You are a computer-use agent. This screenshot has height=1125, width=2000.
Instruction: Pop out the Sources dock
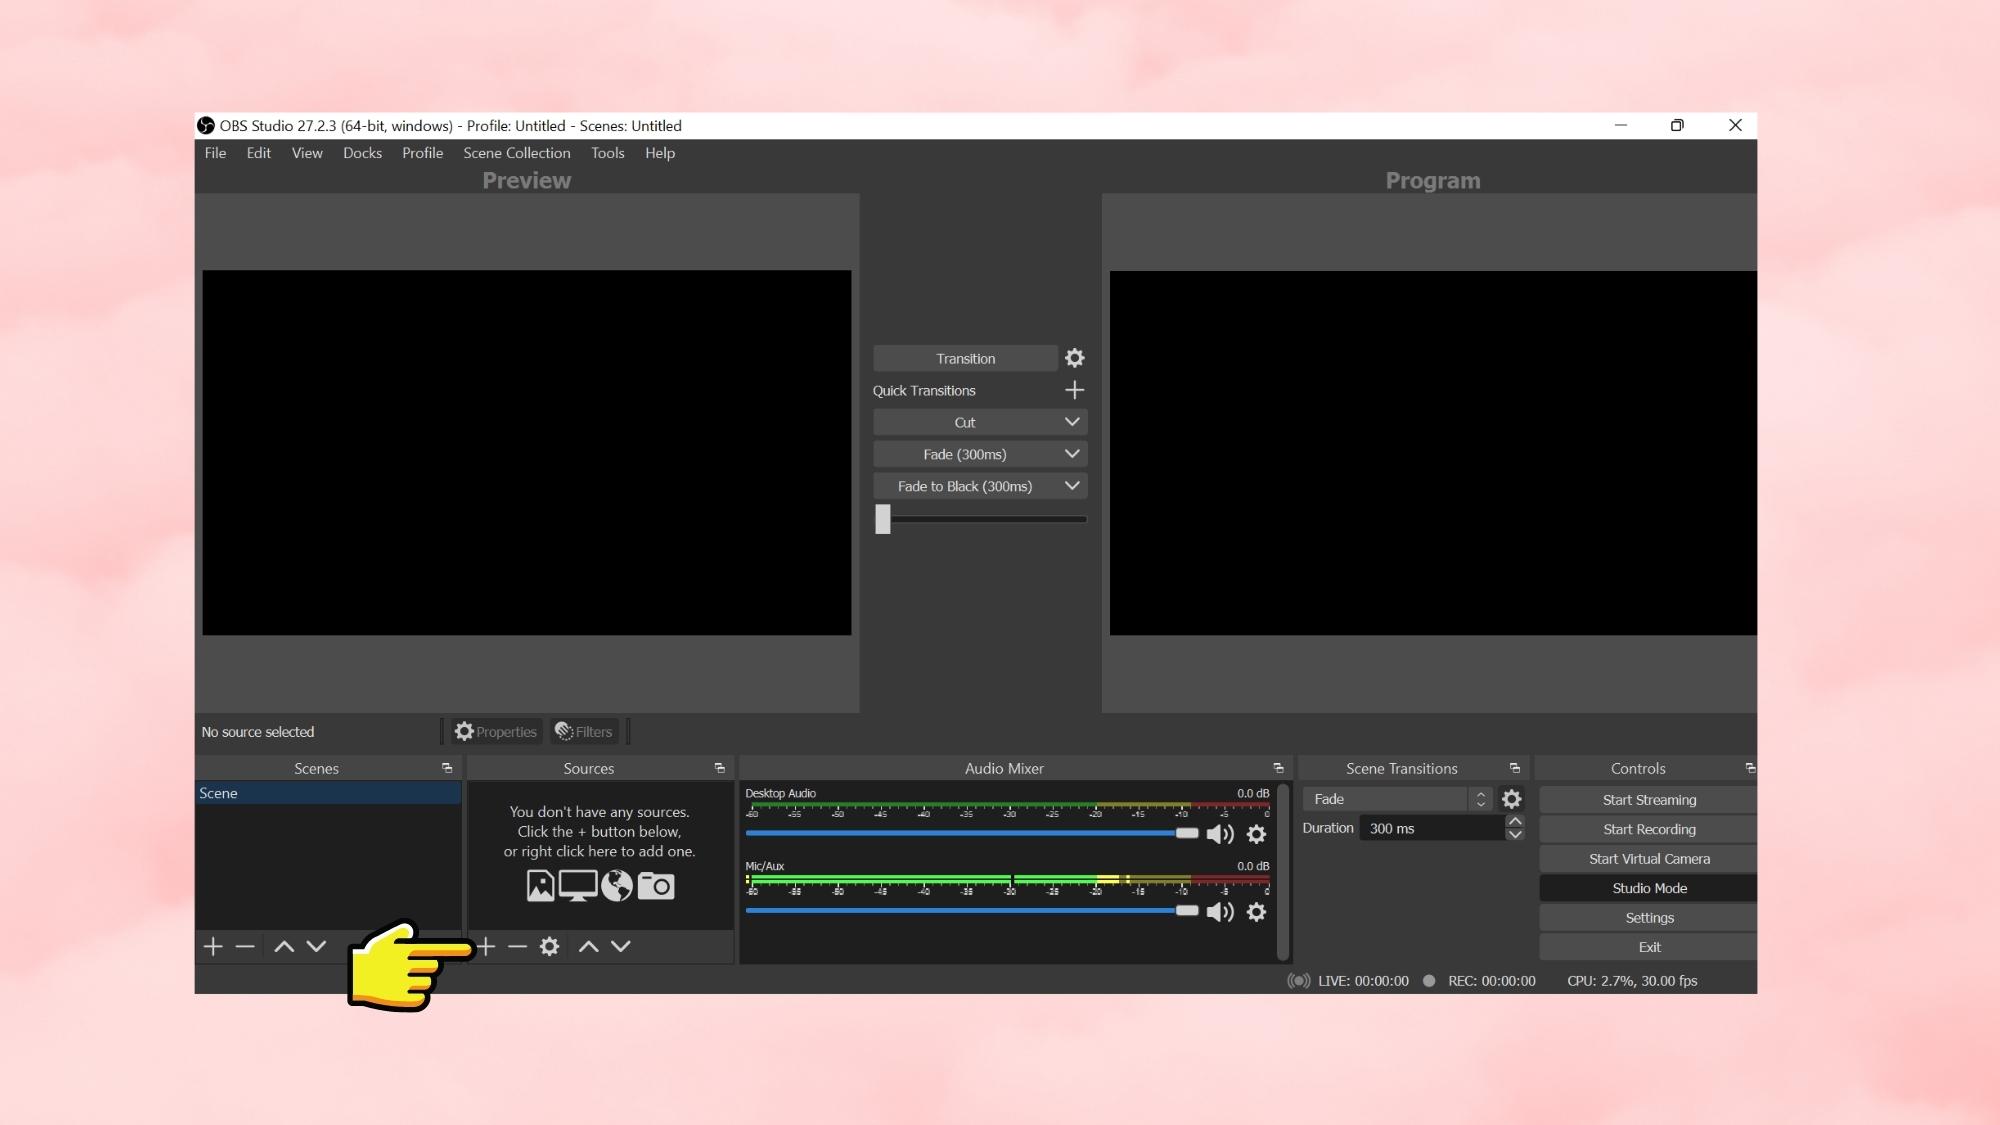click(x=719, y=768)
